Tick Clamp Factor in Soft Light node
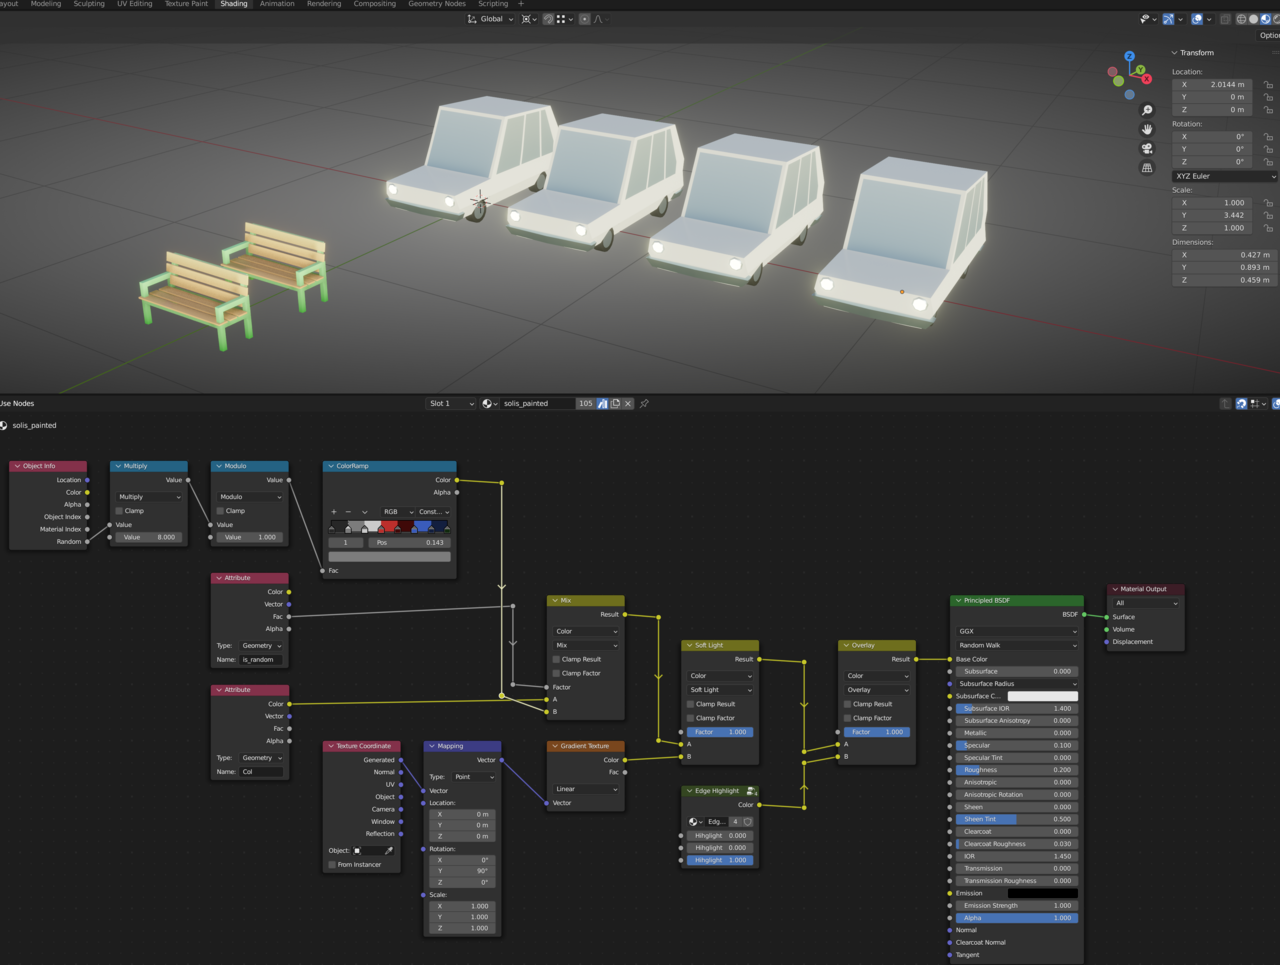The image size is (1280, 965). pos(690,718)
